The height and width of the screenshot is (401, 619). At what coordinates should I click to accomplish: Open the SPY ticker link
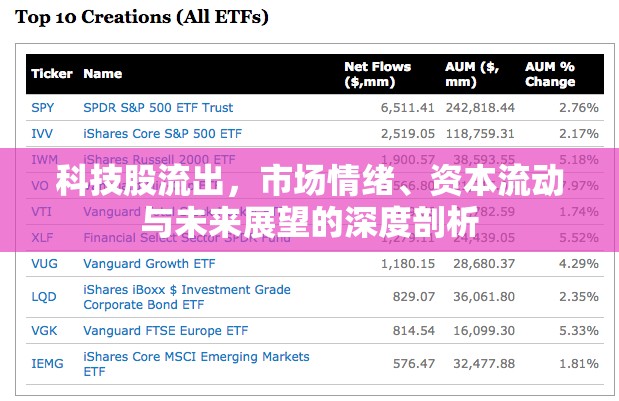[43, 107]
